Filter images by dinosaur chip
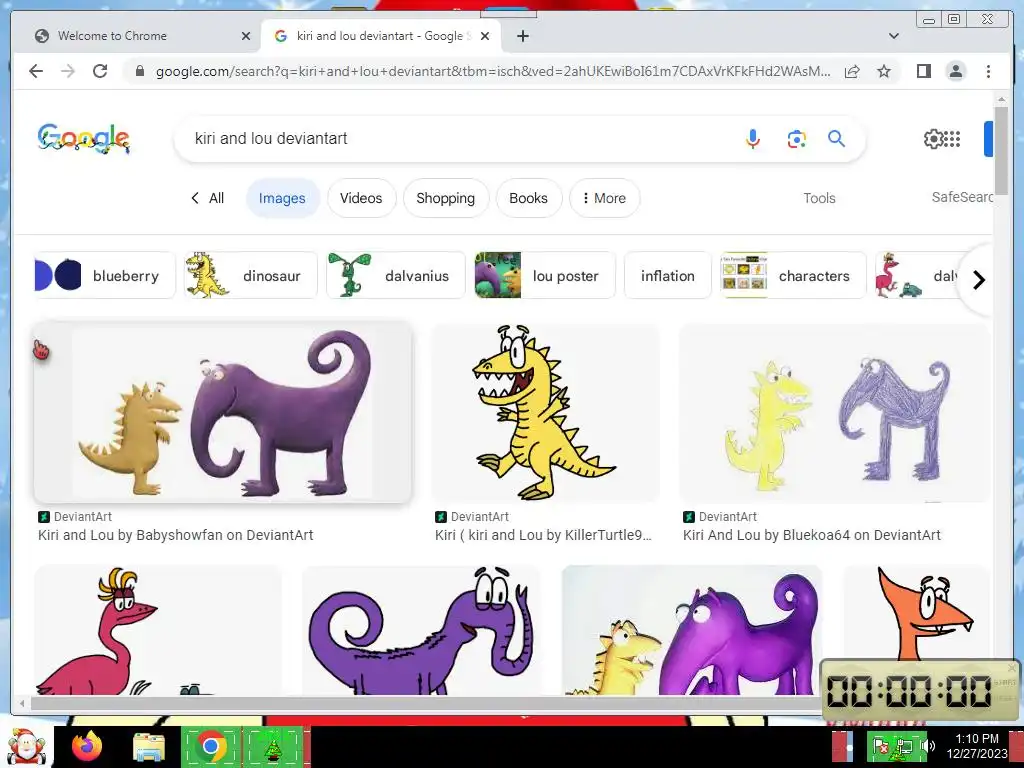The width and height of the screenshot is (1024, 768). click(x=251, y=276)
